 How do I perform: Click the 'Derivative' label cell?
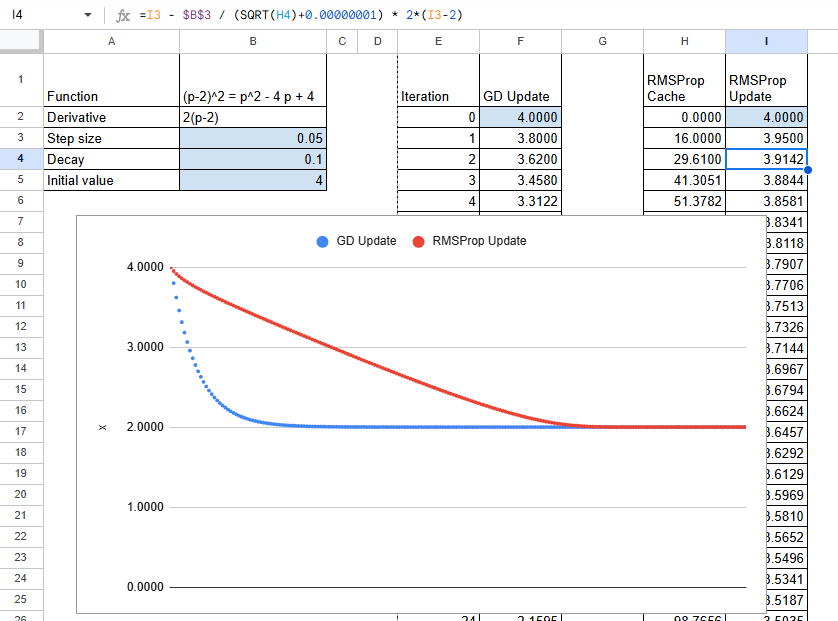tap(112, 117)
